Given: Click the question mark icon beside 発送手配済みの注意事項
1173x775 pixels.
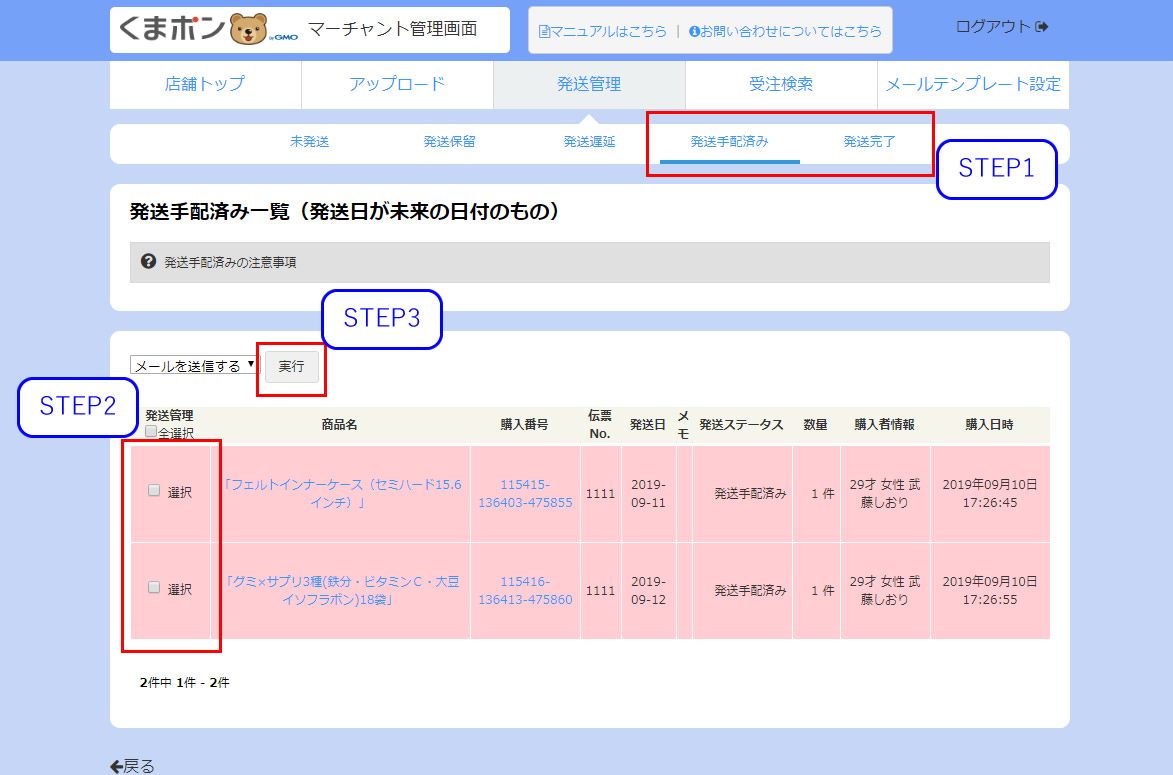Looking at the screenshot, I should pyautogui.click(x=149, y=262).
